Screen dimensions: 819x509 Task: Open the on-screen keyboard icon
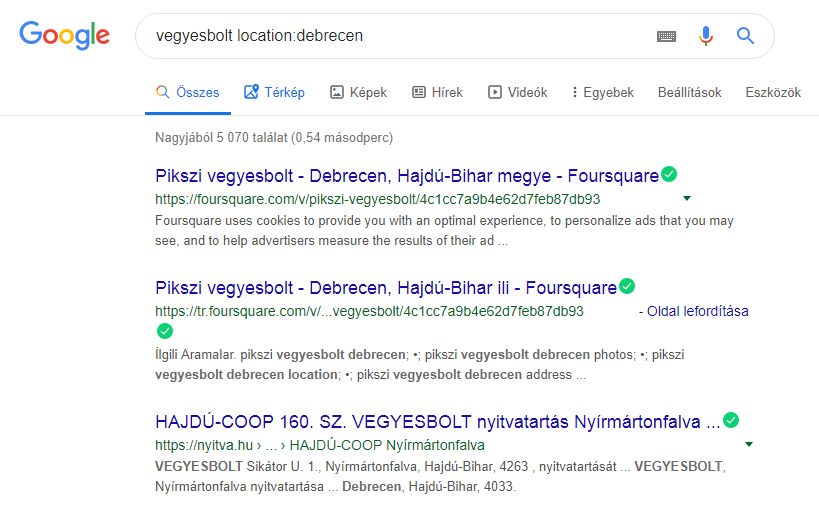pos(666,36)
